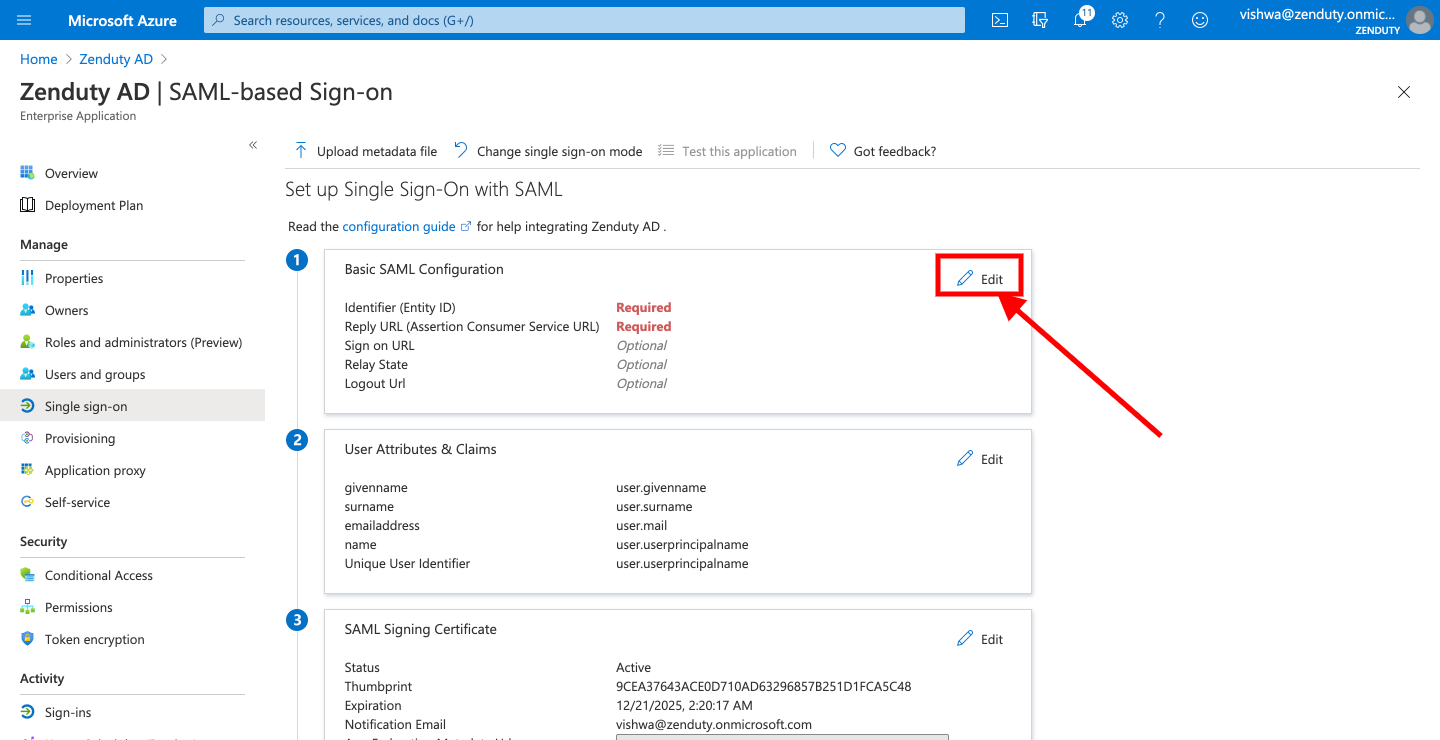Open the Directory + subscription filter icon
This screenshot has width=1440, height=740.
[x=1040, y=20]
